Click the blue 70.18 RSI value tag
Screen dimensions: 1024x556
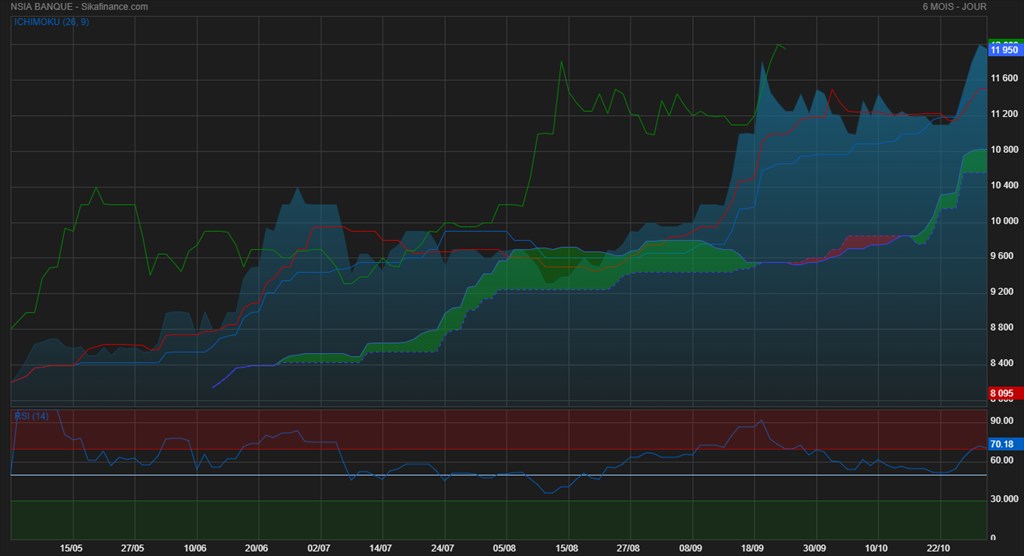[1002, 444]
